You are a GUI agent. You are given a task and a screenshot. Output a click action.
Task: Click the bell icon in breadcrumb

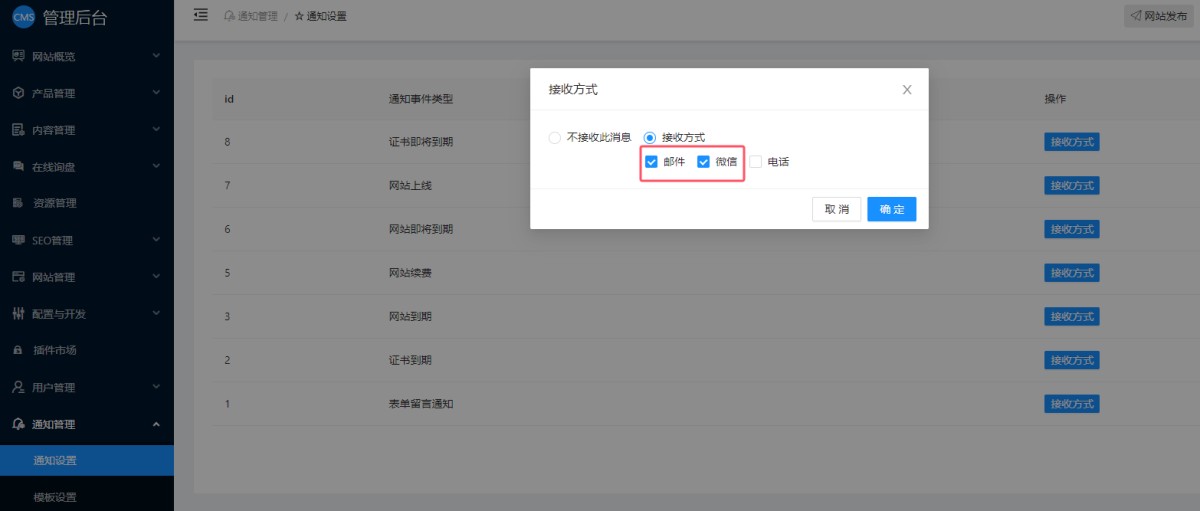pos(229,16)
